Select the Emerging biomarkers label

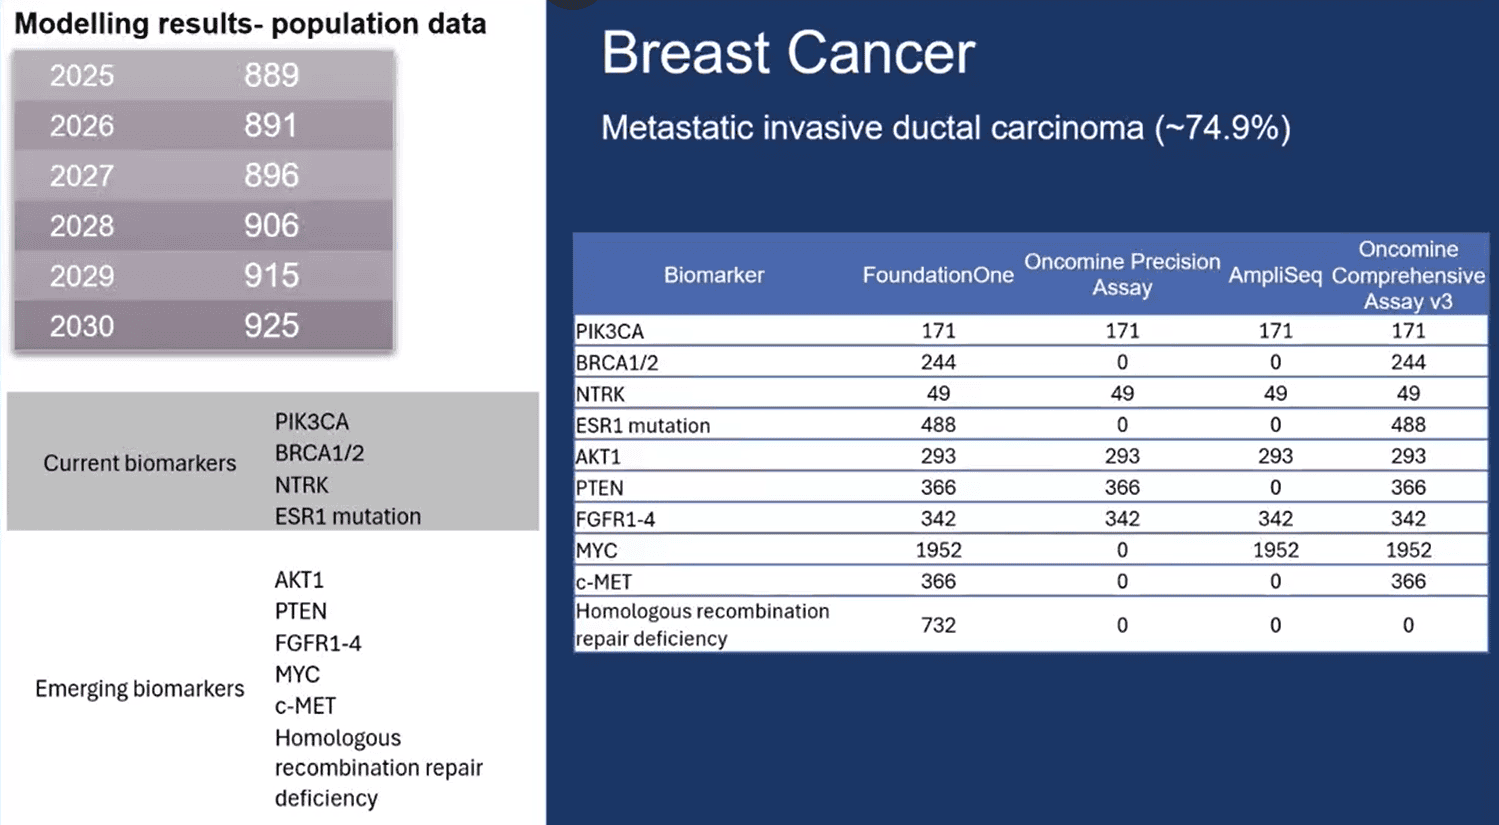[x=140, y=689]
